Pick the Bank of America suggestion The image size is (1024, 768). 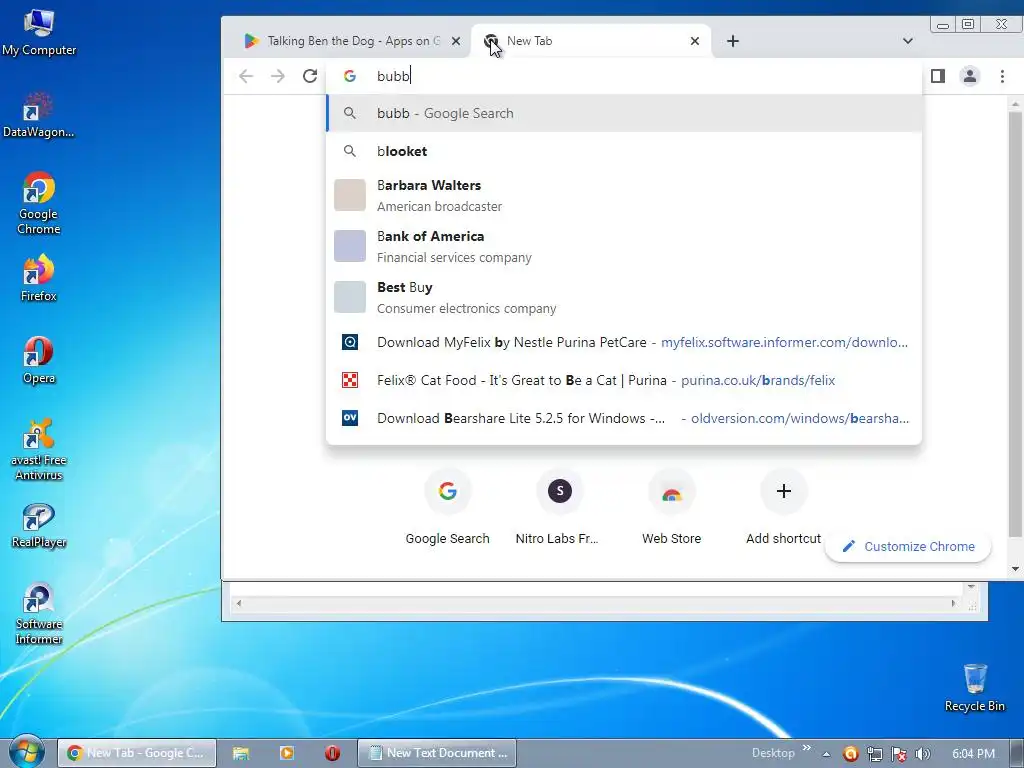pos(624,247)
